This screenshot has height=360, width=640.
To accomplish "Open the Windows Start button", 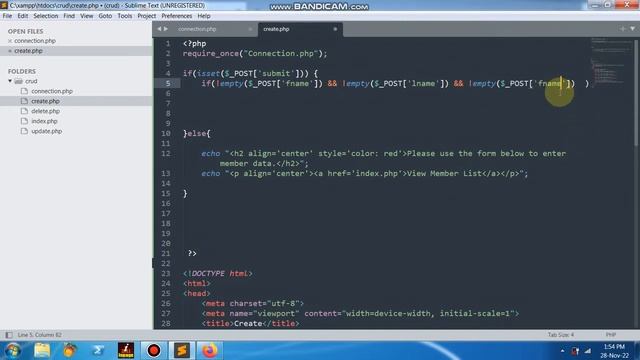I will point(13,350).
